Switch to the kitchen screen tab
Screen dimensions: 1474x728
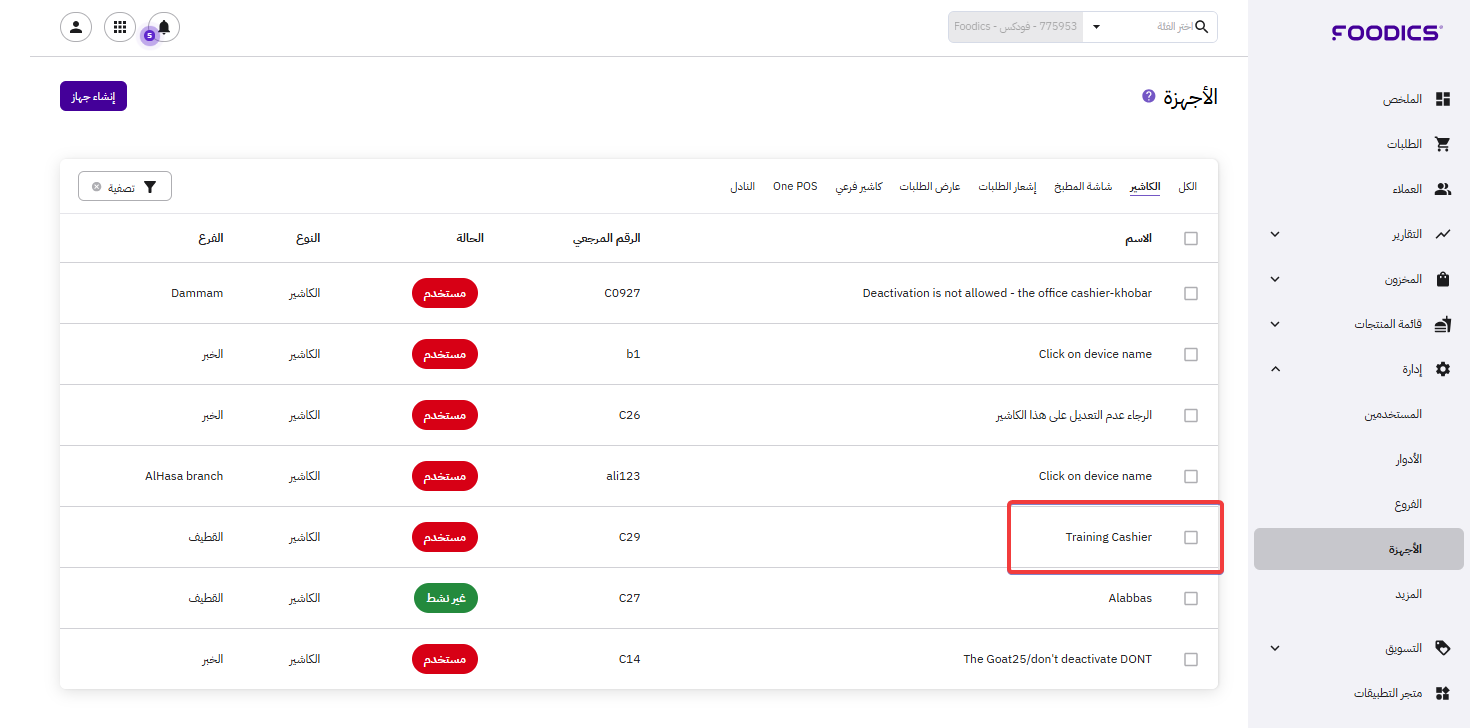(x=1085, y=187)
